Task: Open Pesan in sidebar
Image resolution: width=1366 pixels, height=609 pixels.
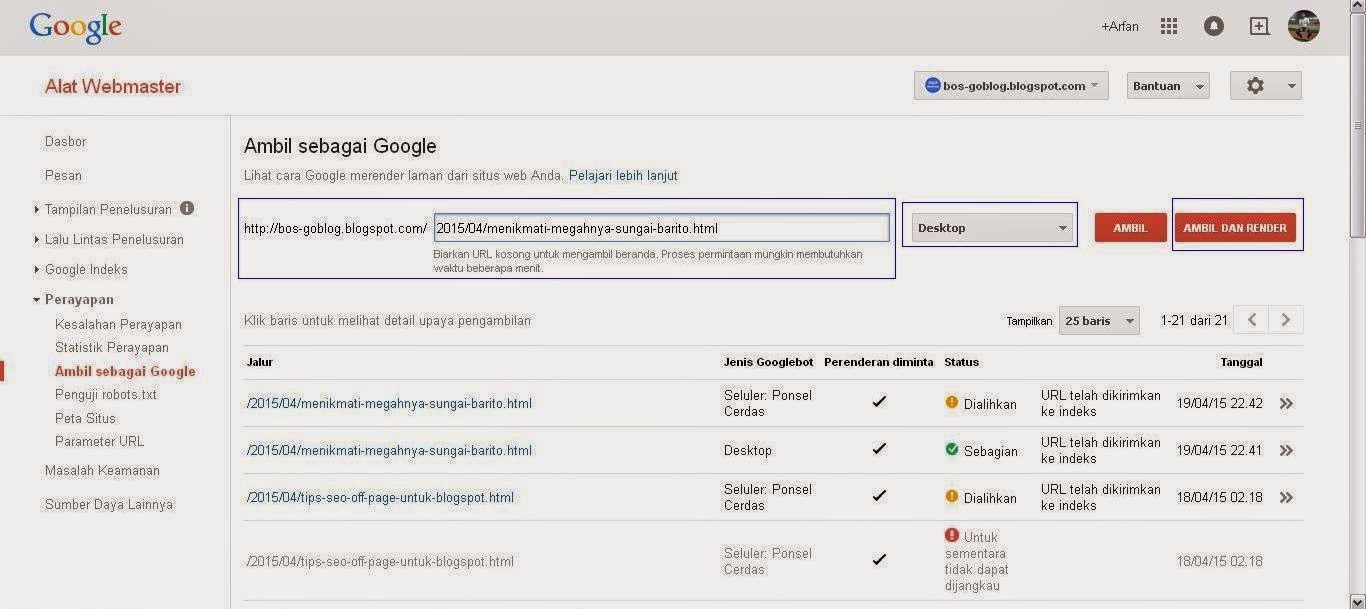Action: point(63,176)
